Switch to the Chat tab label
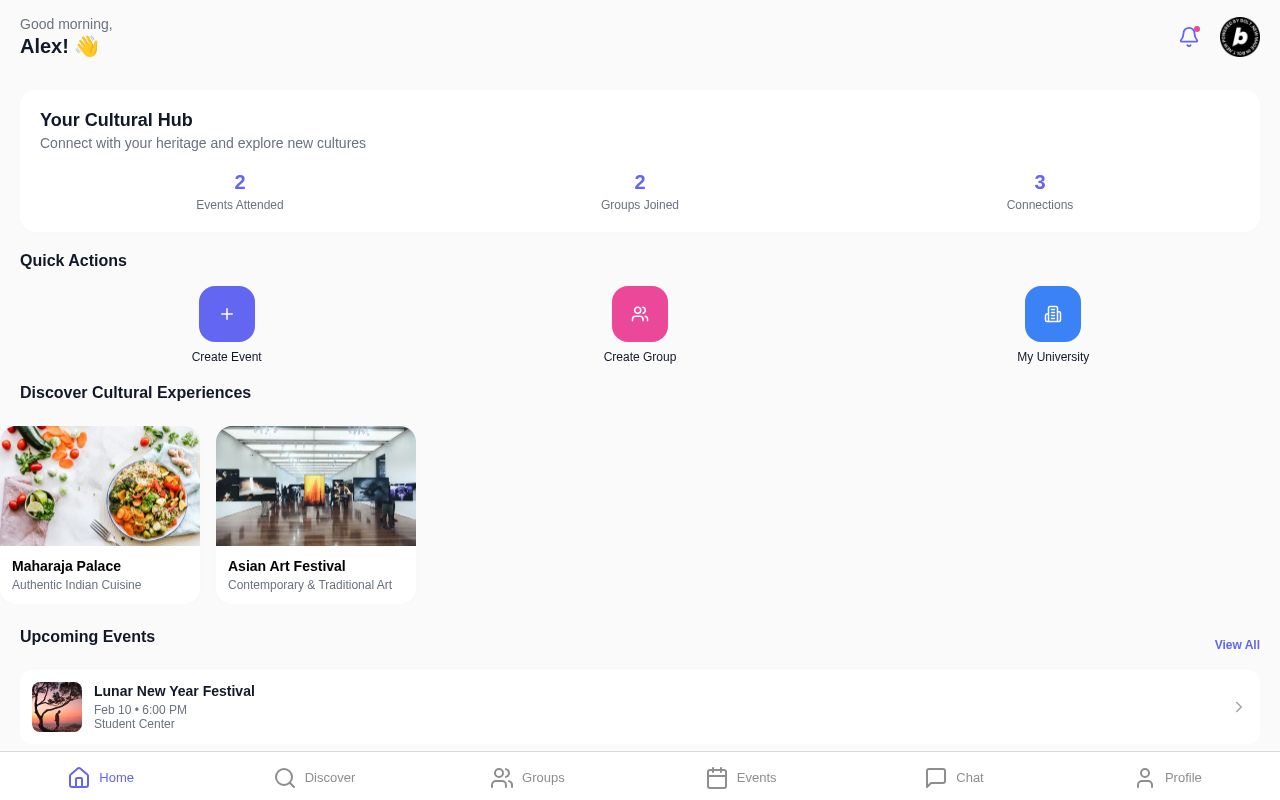 pyautogui.click(x=970, y=777)
